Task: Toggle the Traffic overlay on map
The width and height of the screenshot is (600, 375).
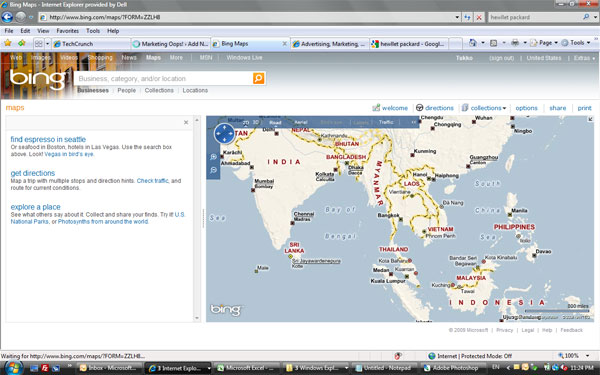Action: (386, 122)
